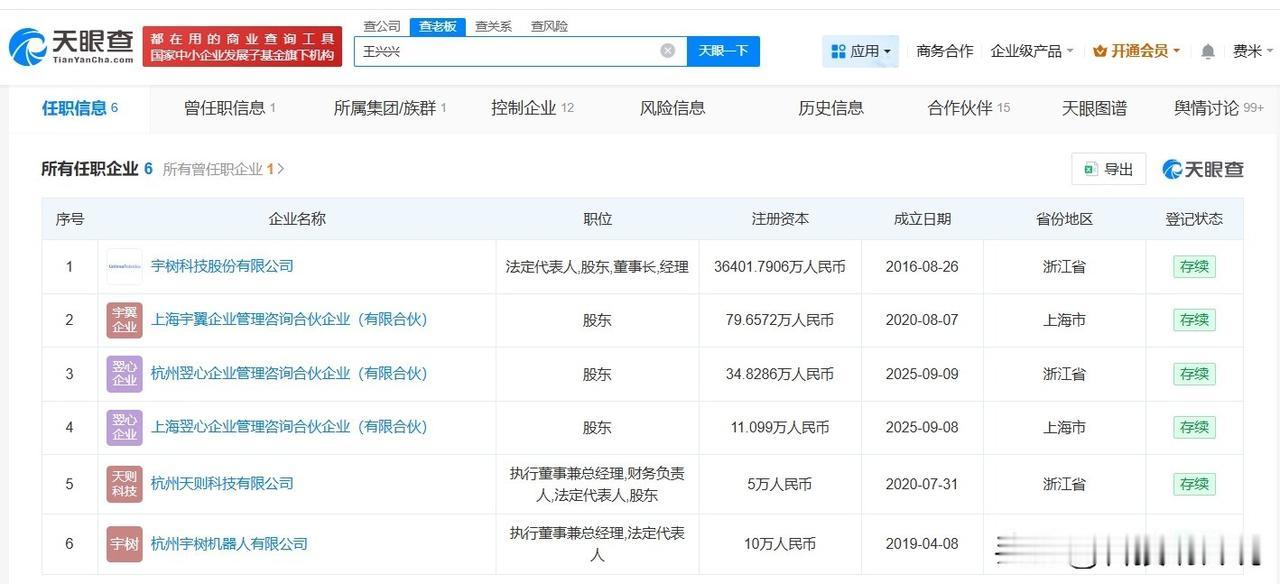Screen dimensions: 1280x584
Task: Switch to the 查公司 search tab
Action: [x=381, y=26]
